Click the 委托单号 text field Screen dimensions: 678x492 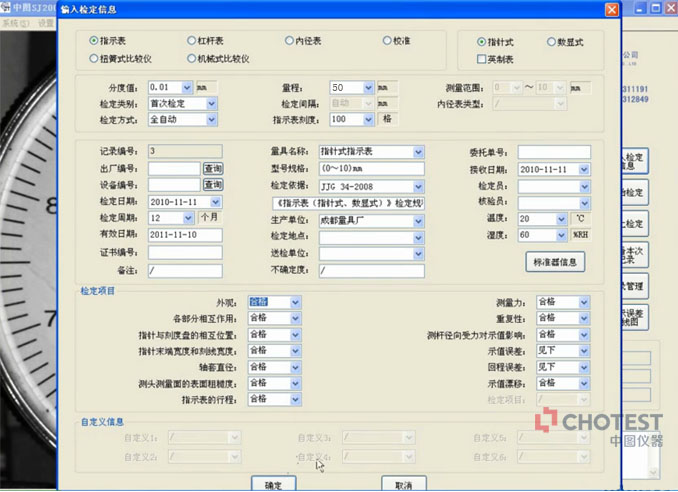pos(553,152)
